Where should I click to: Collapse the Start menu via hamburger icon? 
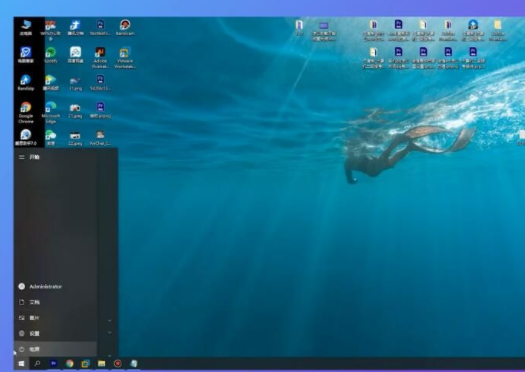click(22, 157)
